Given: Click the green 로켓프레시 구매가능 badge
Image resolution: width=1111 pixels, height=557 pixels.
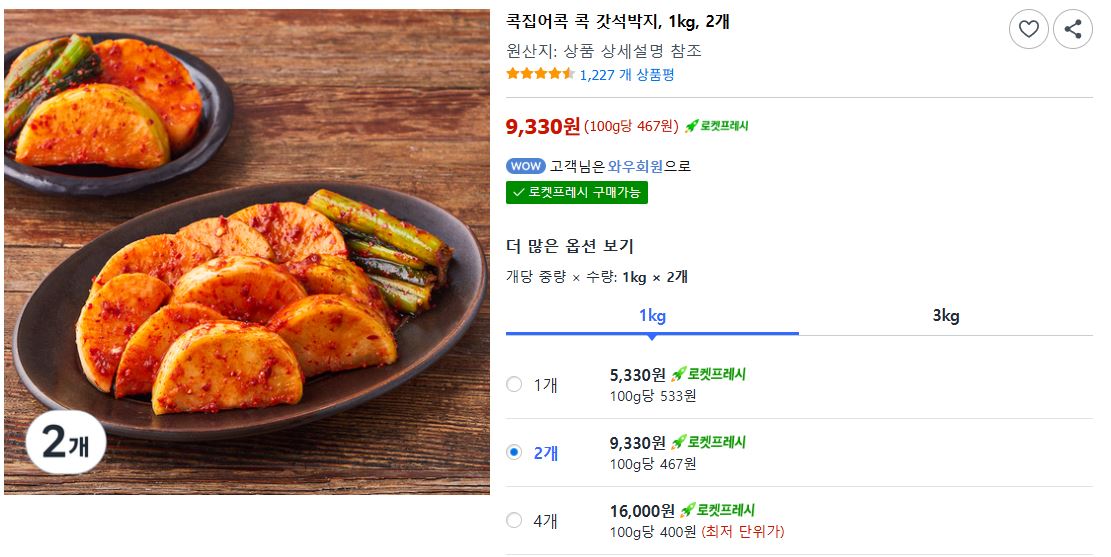Looking at the screenshot, I should [577, 193].
